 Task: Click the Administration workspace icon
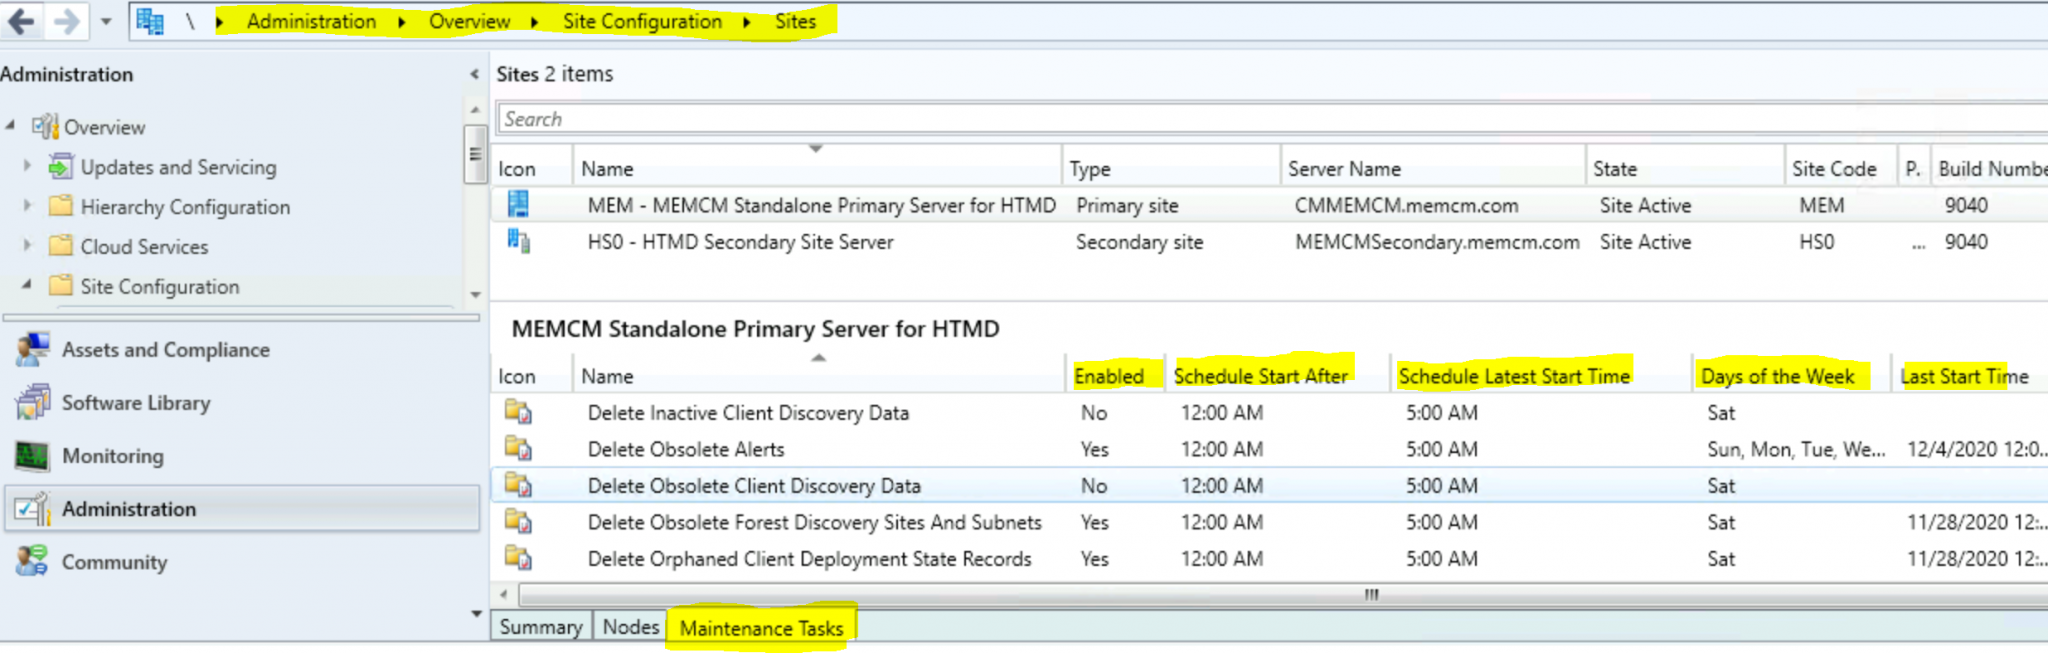(32, 509)
